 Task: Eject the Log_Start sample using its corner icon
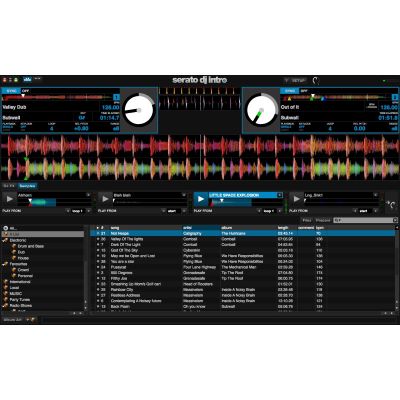pyautogui.click(x=375, y=195)
